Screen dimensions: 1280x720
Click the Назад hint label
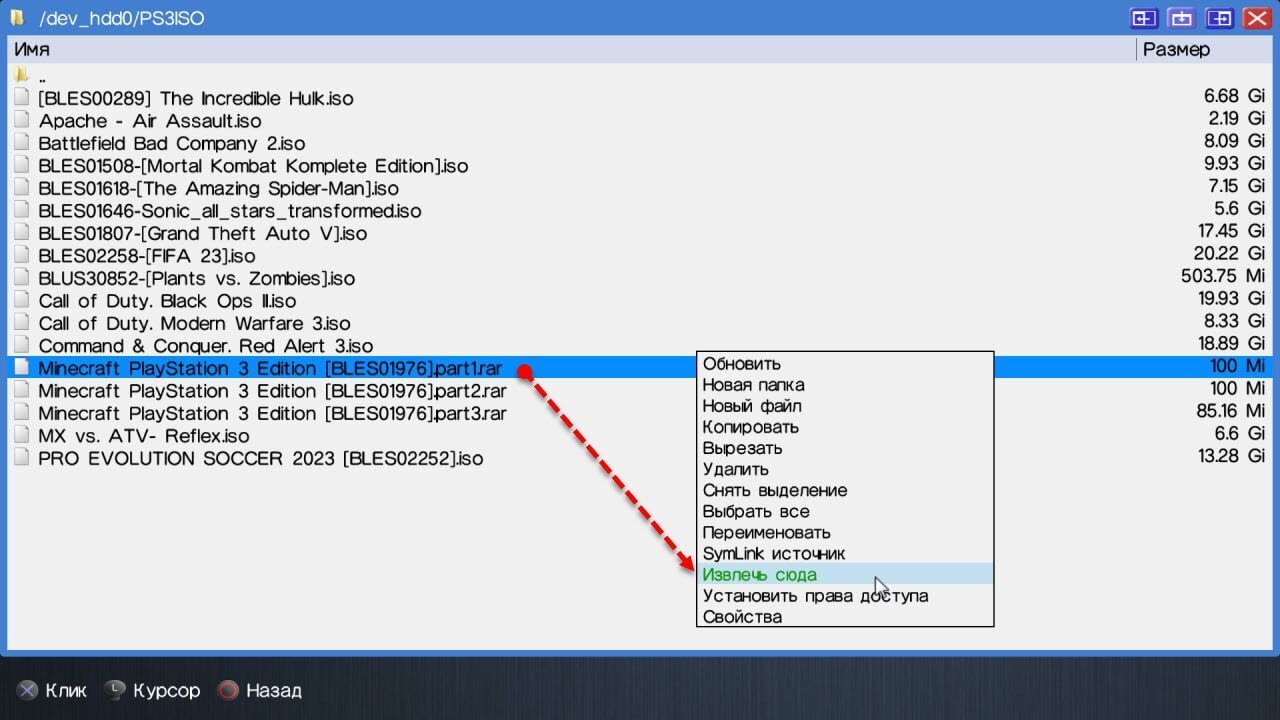(274, 690)
